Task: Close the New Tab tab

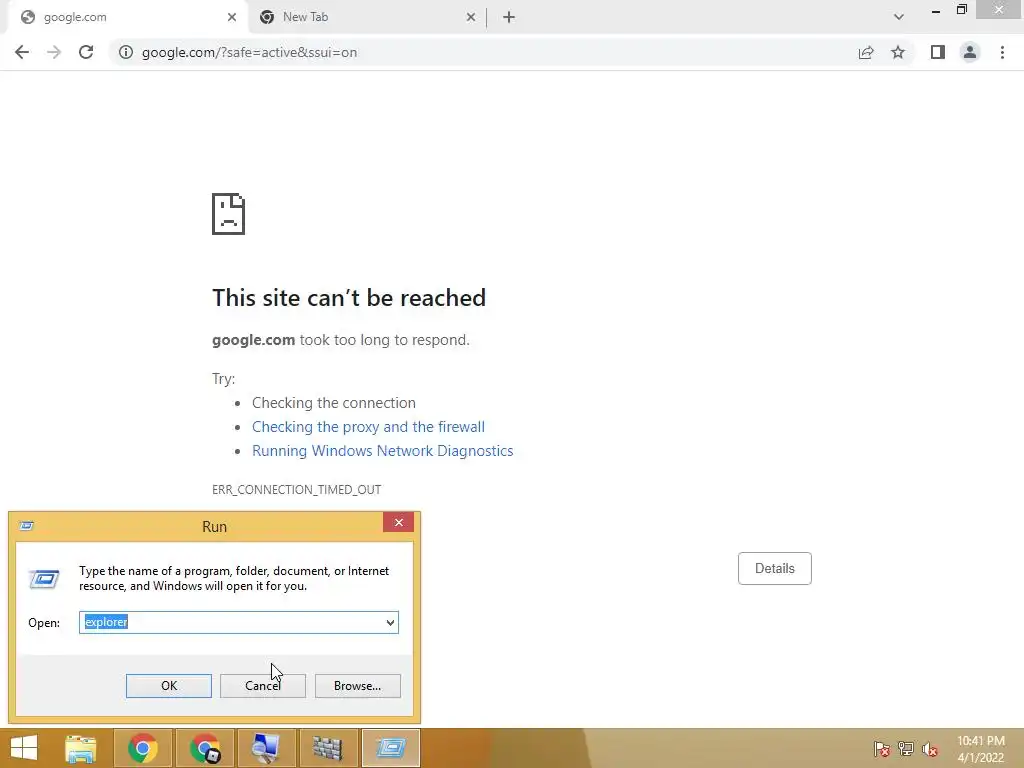Action: coord(471,17)
